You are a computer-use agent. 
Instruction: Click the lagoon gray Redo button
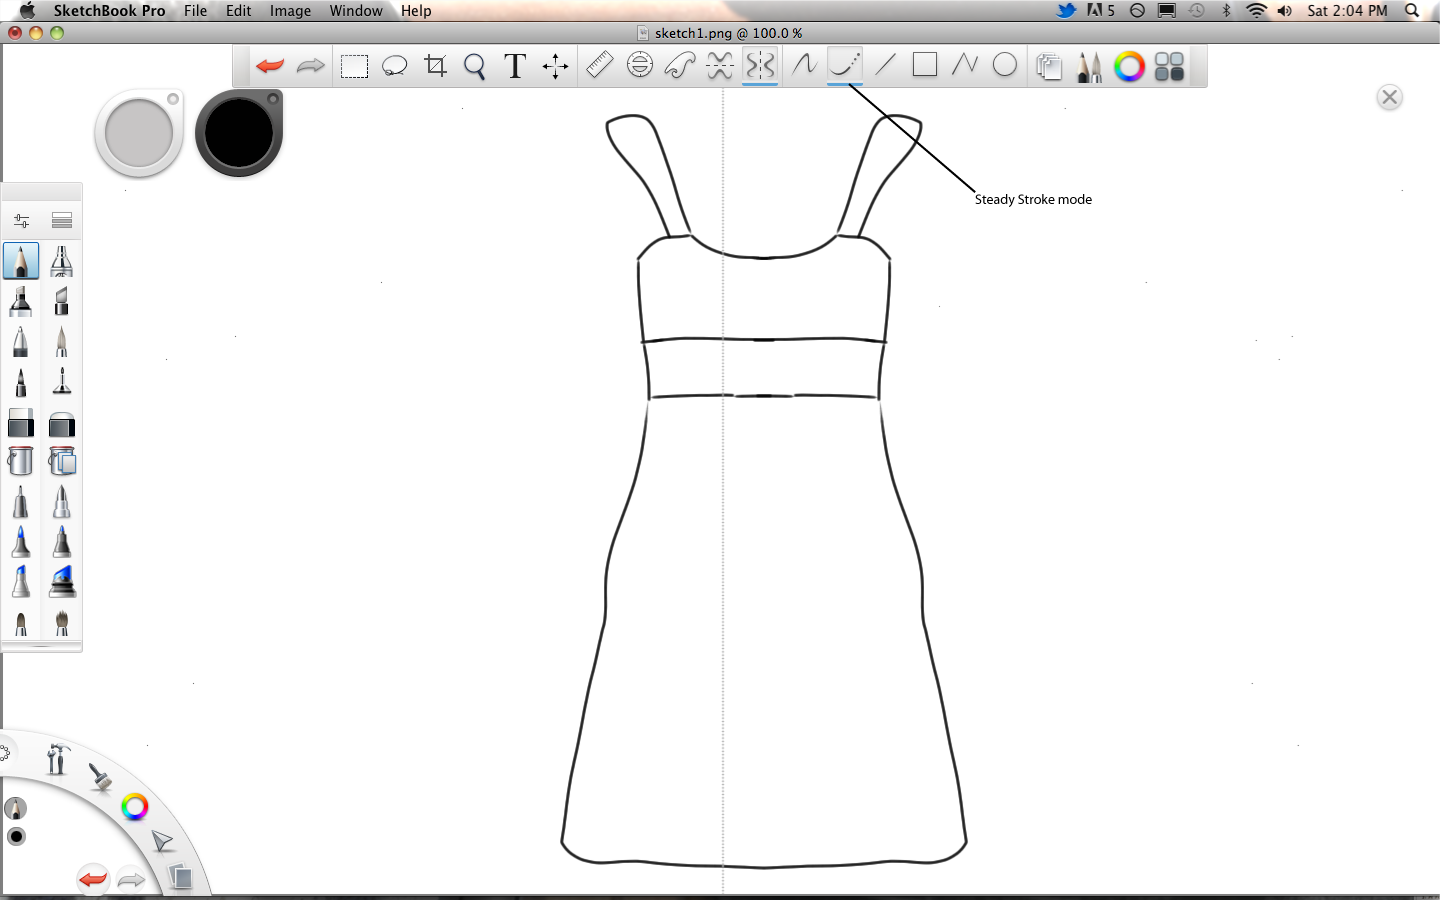coord(131,880)
